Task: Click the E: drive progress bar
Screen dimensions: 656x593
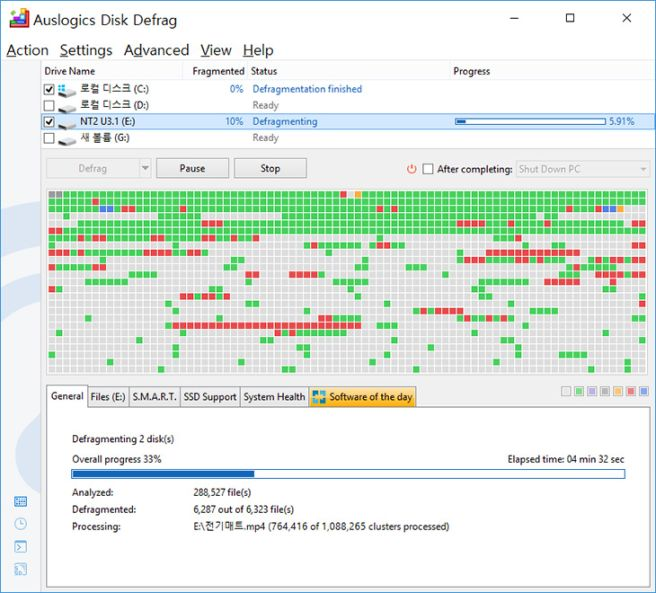Action: click(x=530, y=121)
